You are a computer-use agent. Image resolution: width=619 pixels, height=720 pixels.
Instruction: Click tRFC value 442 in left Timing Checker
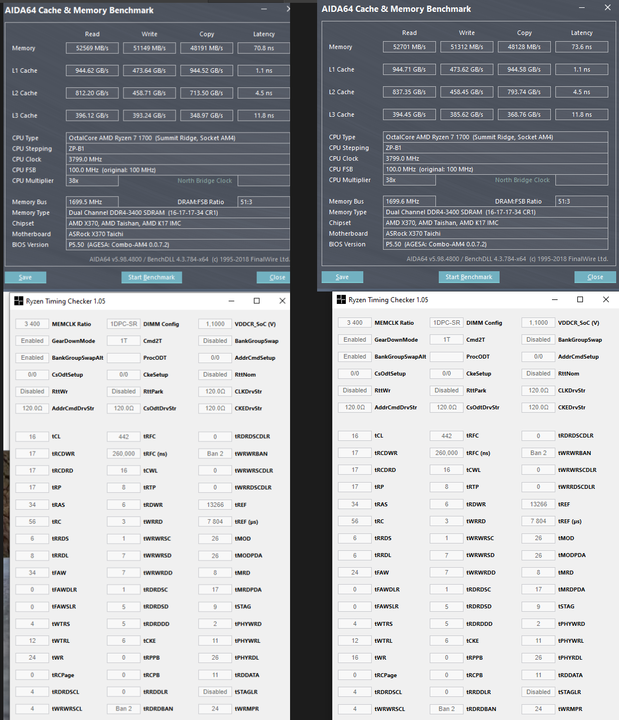pos(124,437)
